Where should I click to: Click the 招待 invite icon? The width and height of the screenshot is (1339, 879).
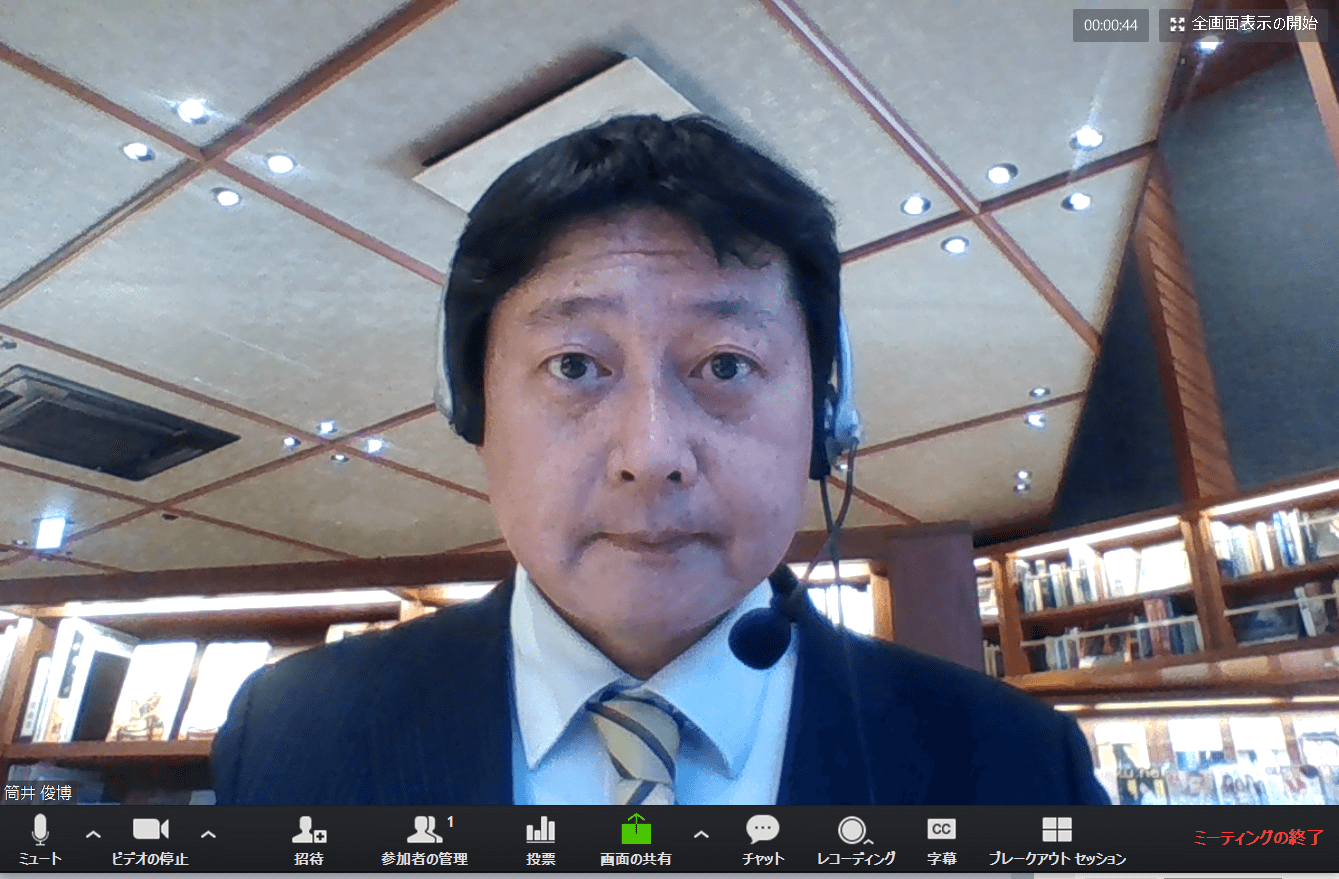pos(308,830)
